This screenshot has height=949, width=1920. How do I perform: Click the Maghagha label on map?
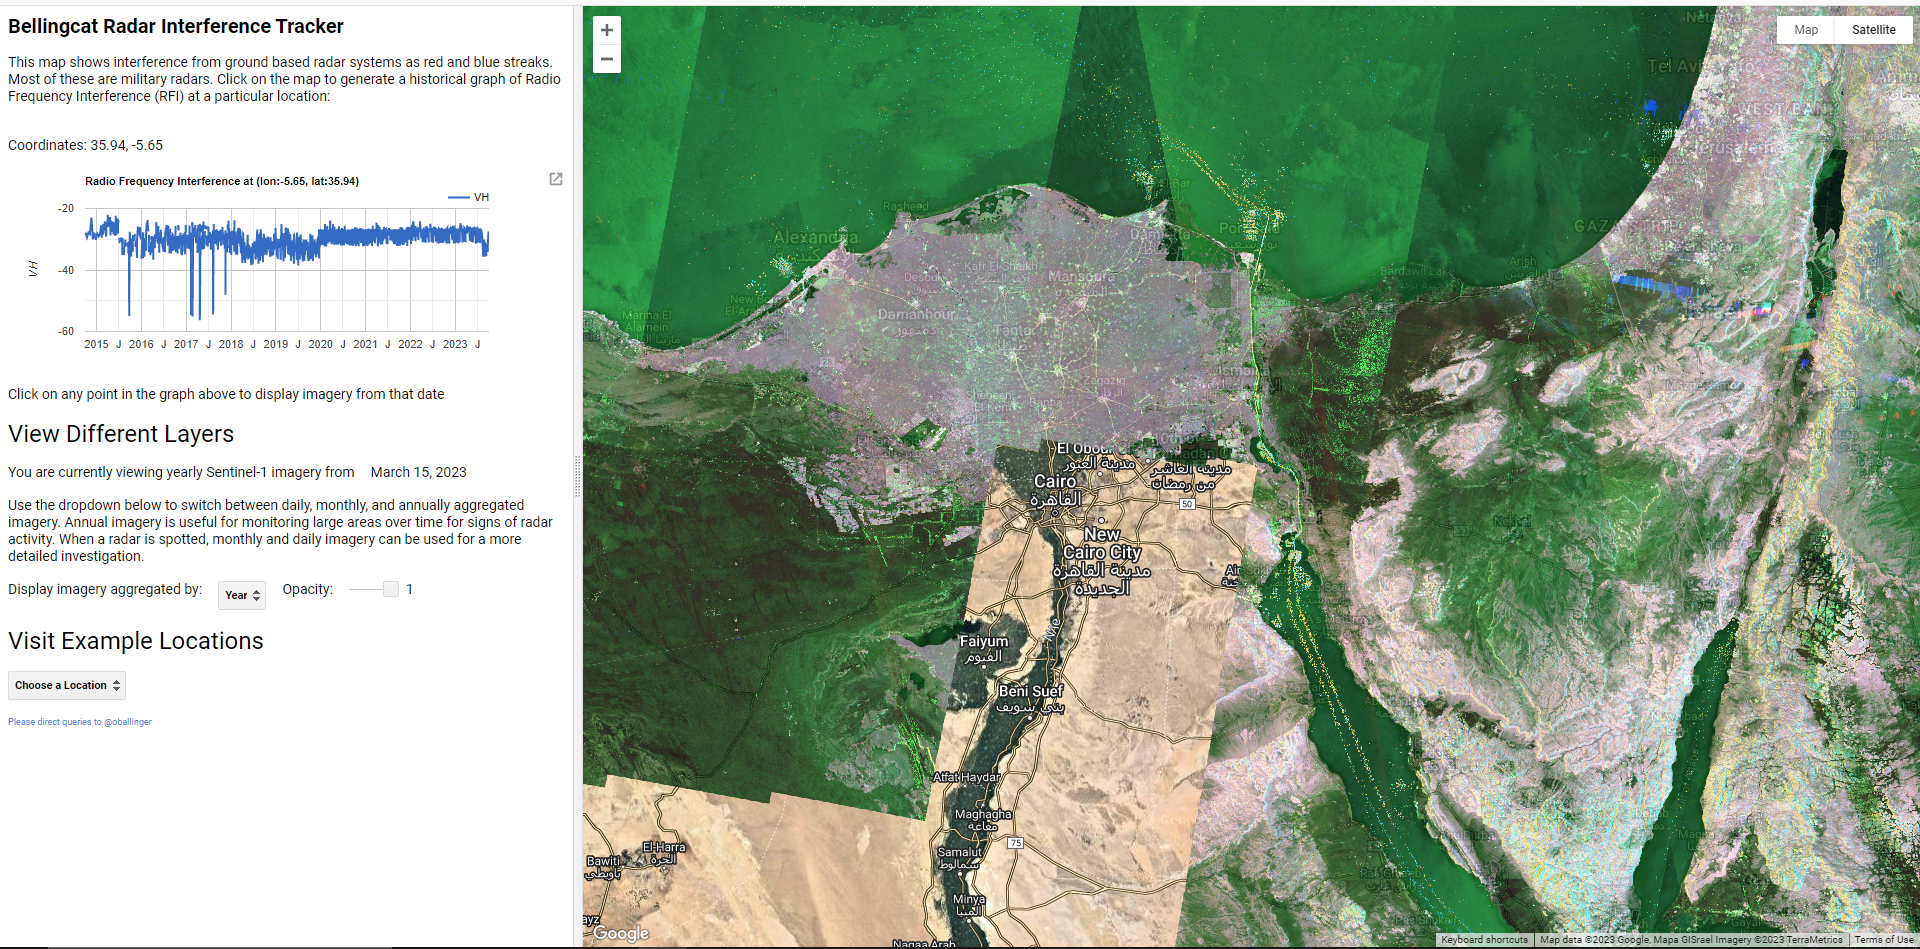(x=983, y=820)
